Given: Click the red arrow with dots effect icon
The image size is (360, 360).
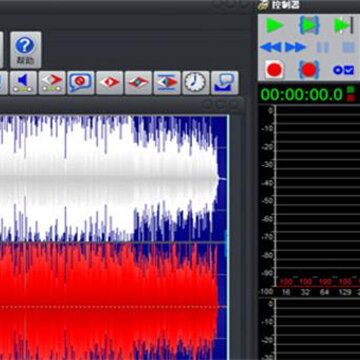Looking at the screenshot, I should (x=52, y=83).
